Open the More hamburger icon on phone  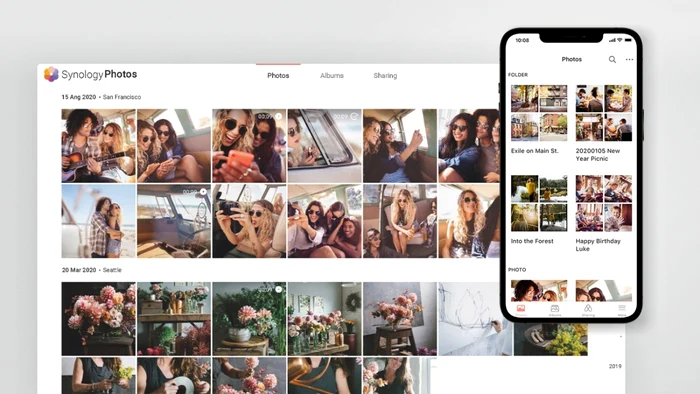[621, 310]
